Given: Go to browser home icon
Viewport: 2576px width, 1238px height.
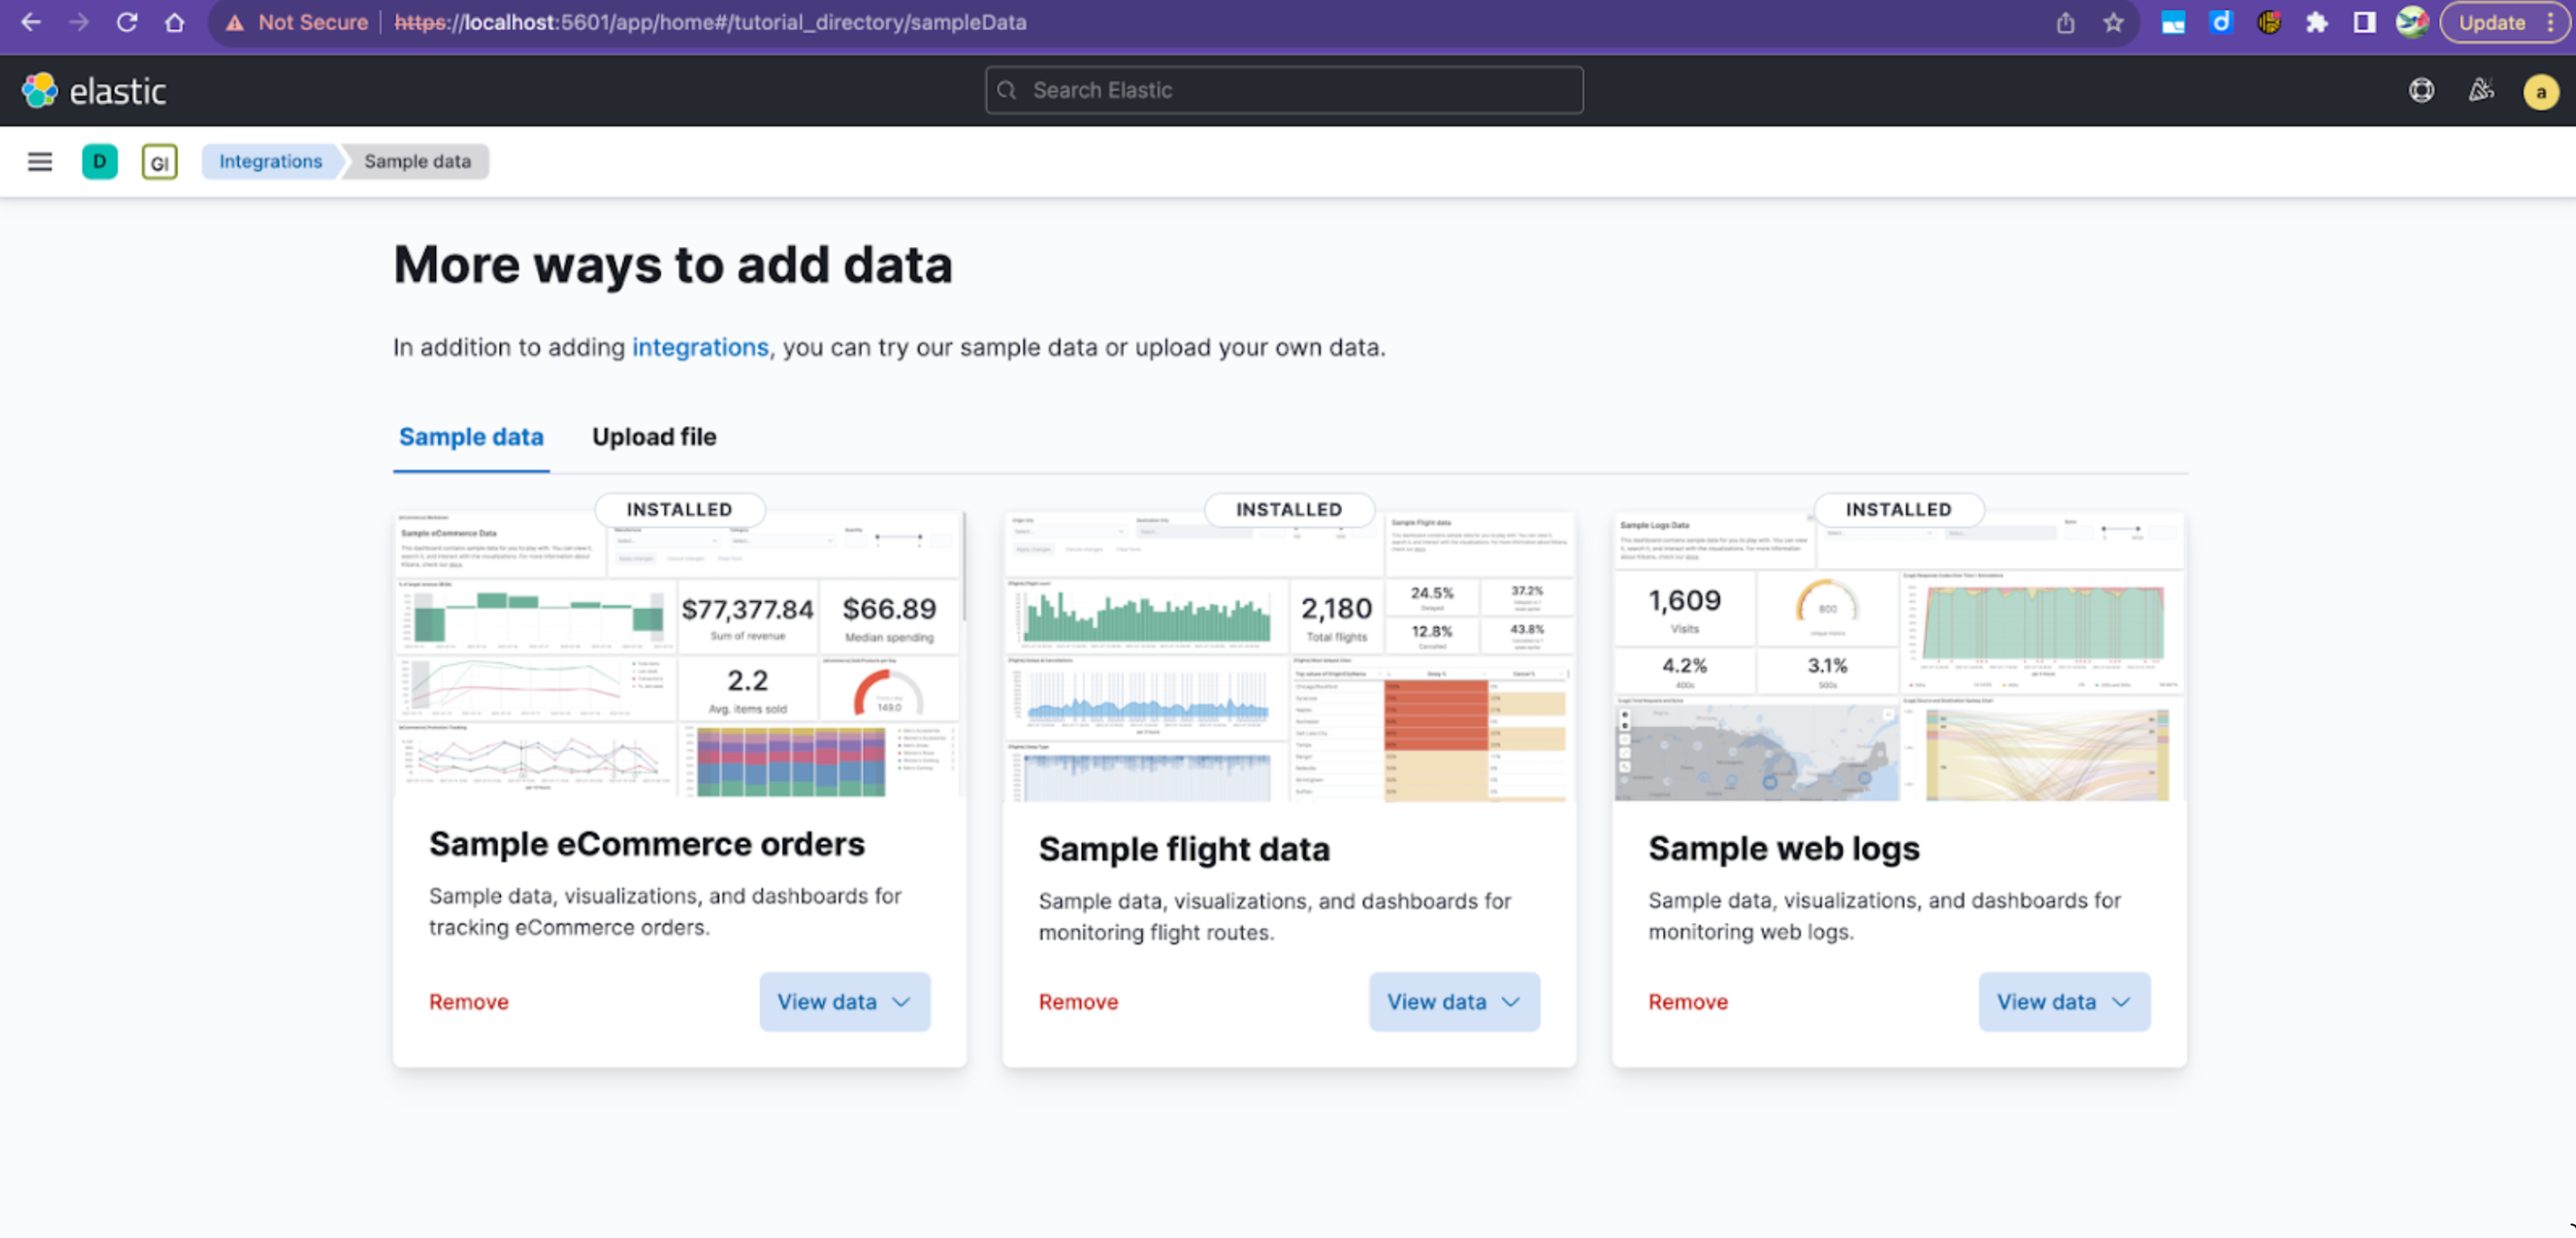Looking at the screenshot, I should (175, 22).
